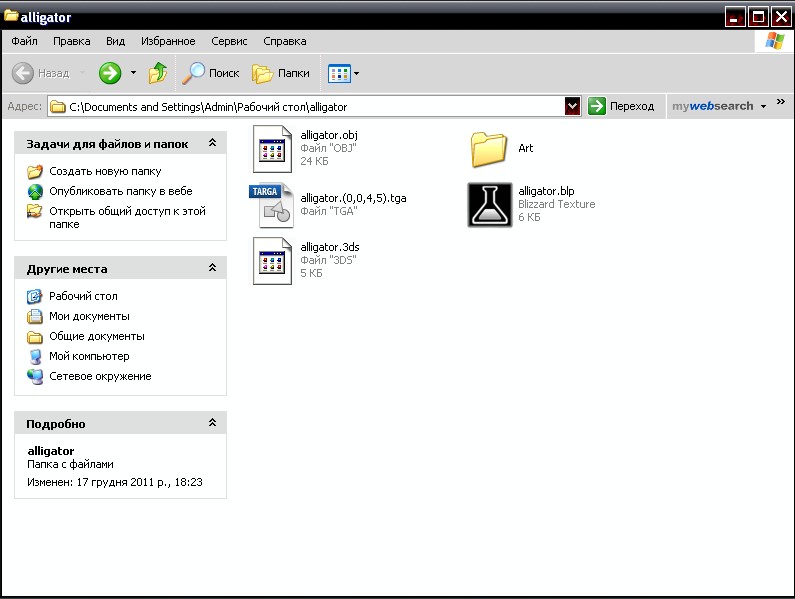Screen dimensions: 795x599
Task: Click the alligator.obj file name
Action: [329, 135]
